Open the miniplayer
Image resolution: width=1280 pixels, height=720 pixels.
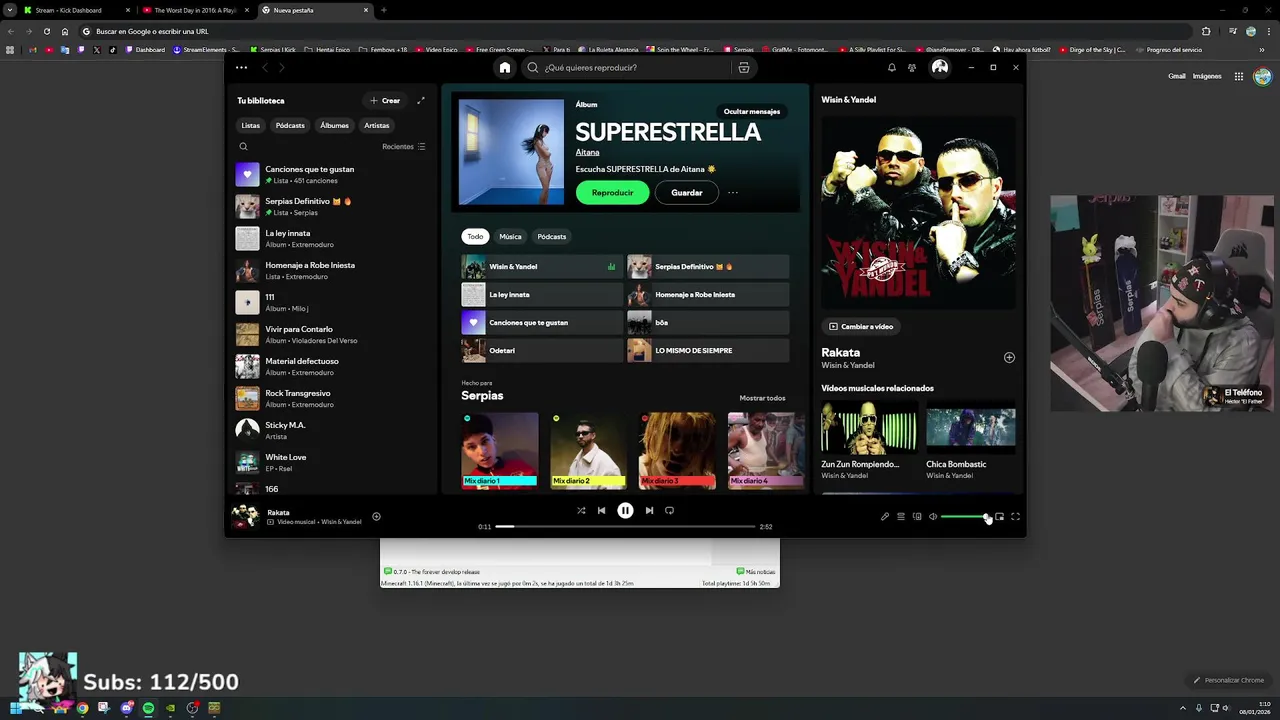(999, 516)
